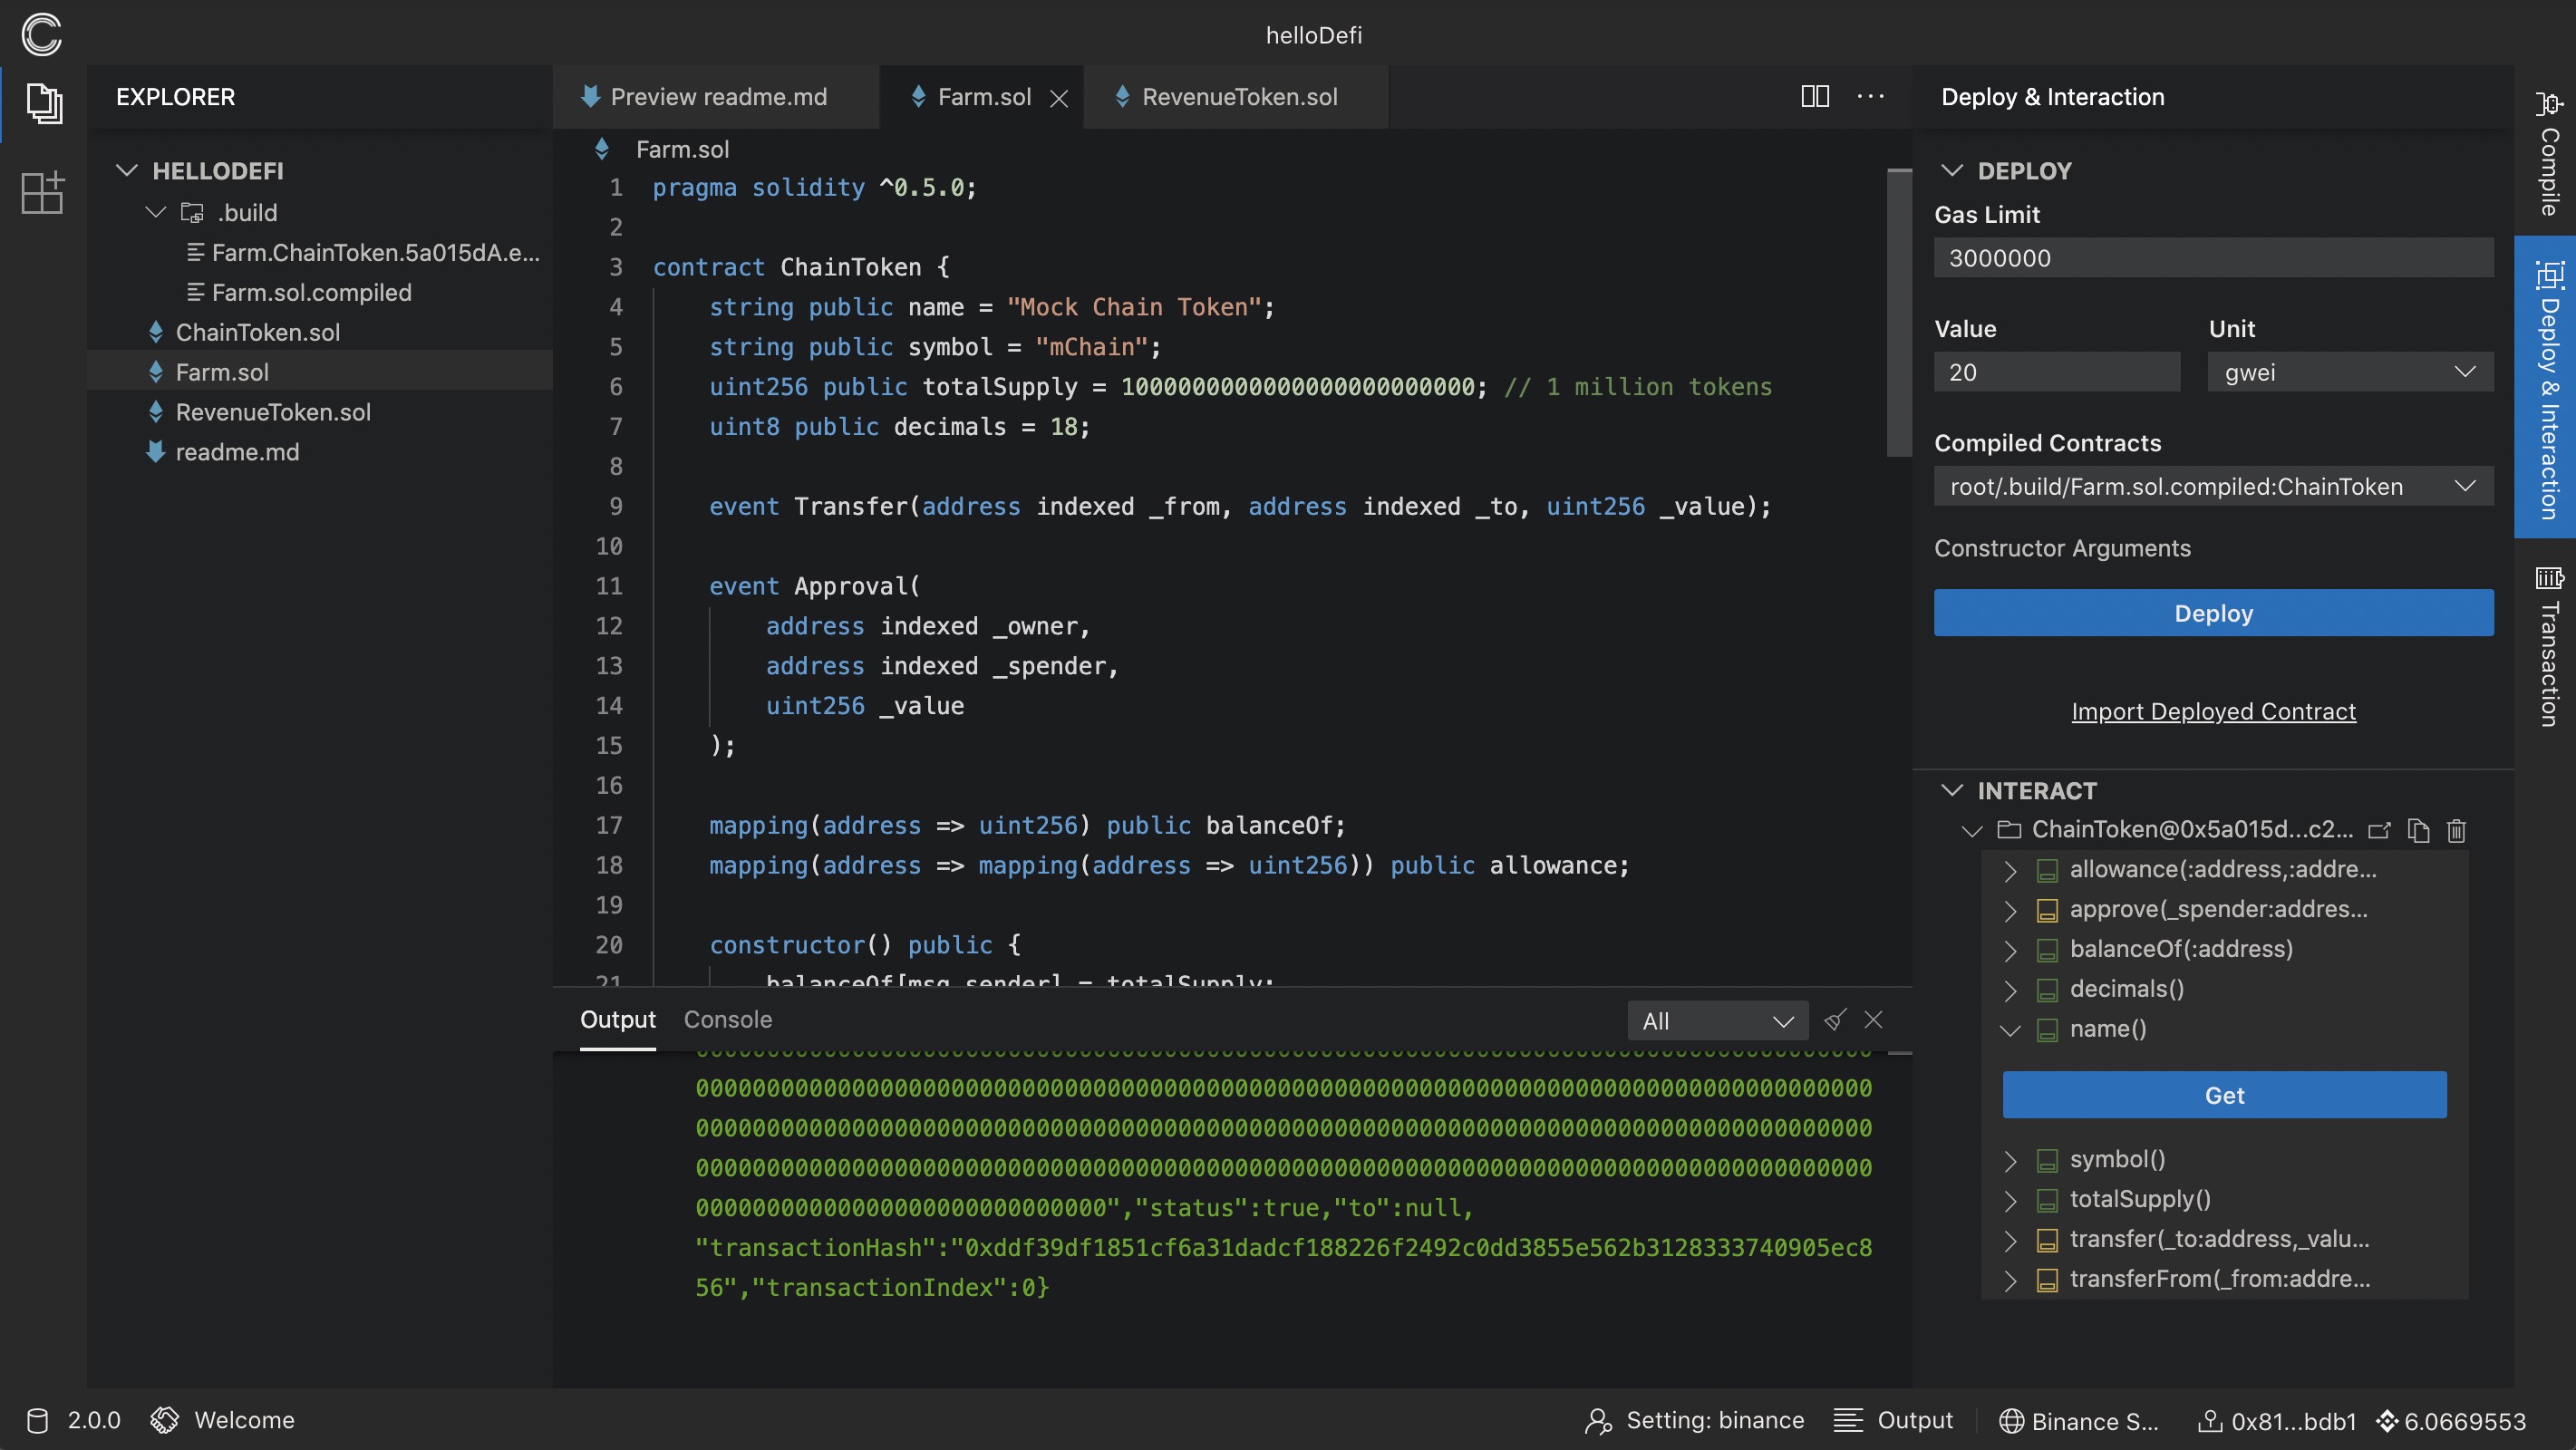
Task: Collapse the DEPLOY section
Action: click(1951, 170)
